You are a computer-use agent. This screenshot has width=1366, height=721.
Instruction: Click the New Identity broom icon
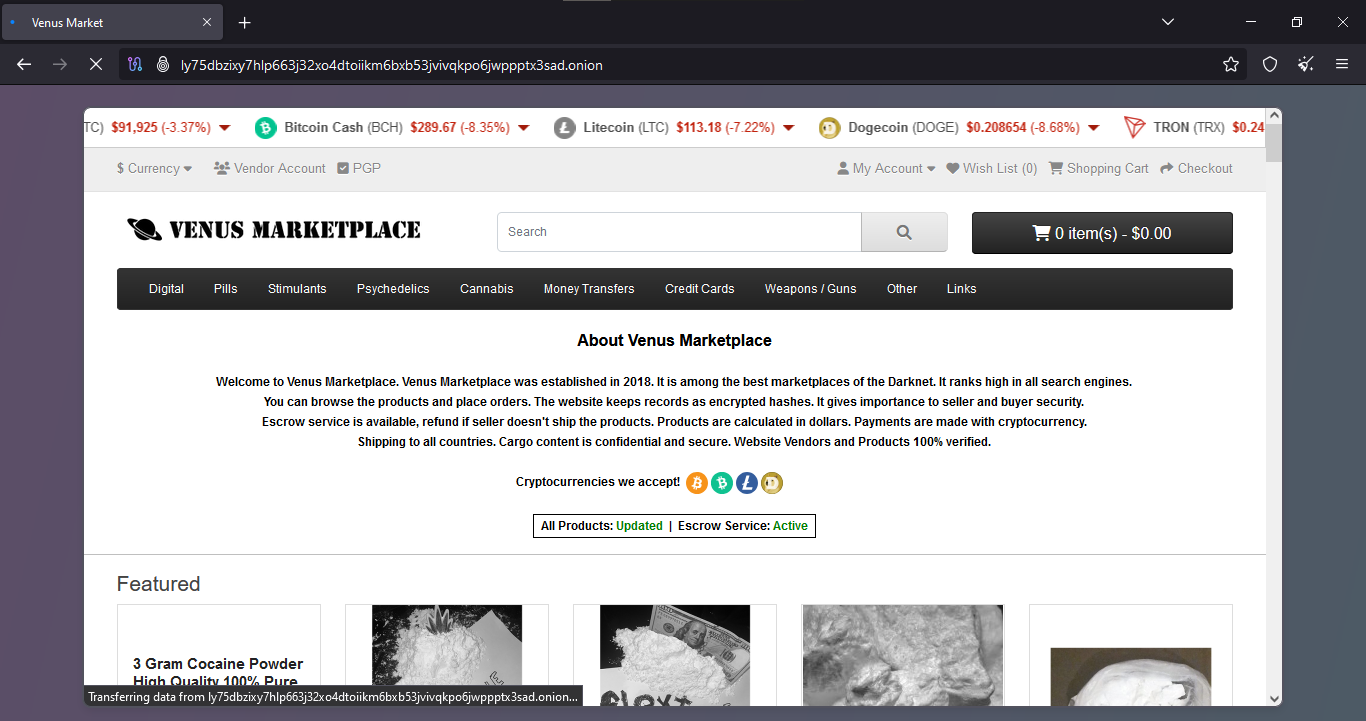click(1306, 64)
